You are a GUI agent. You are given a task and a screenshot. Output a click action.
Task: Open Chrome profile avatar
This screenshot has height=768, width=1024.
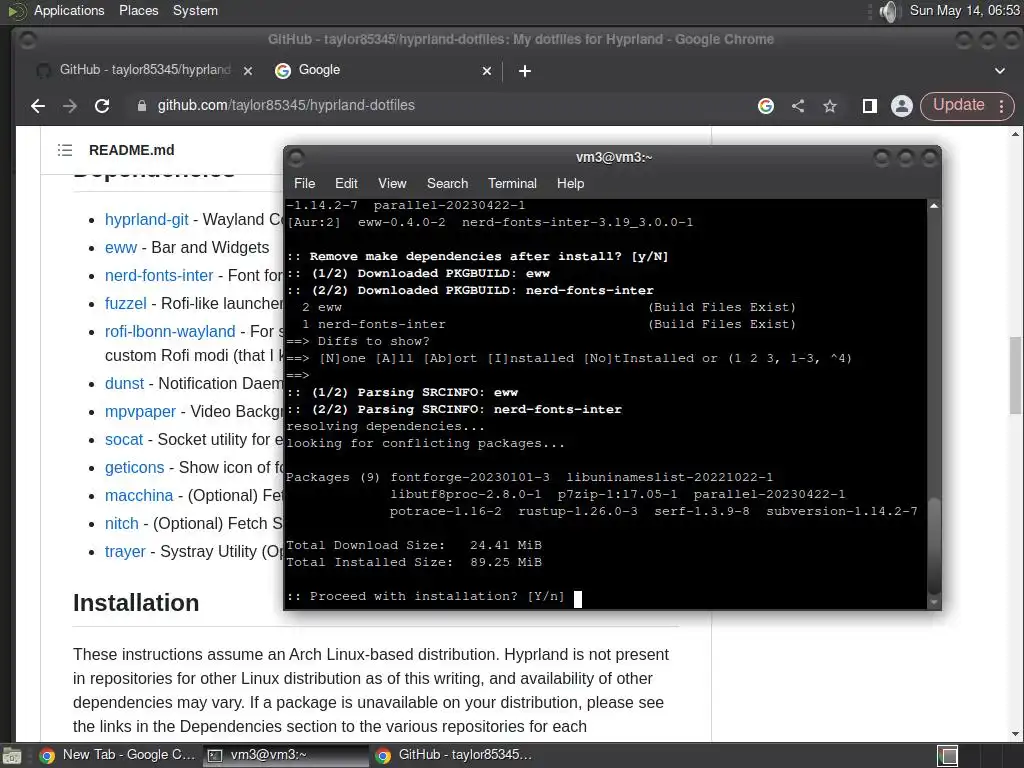click(x=902, y=106)
